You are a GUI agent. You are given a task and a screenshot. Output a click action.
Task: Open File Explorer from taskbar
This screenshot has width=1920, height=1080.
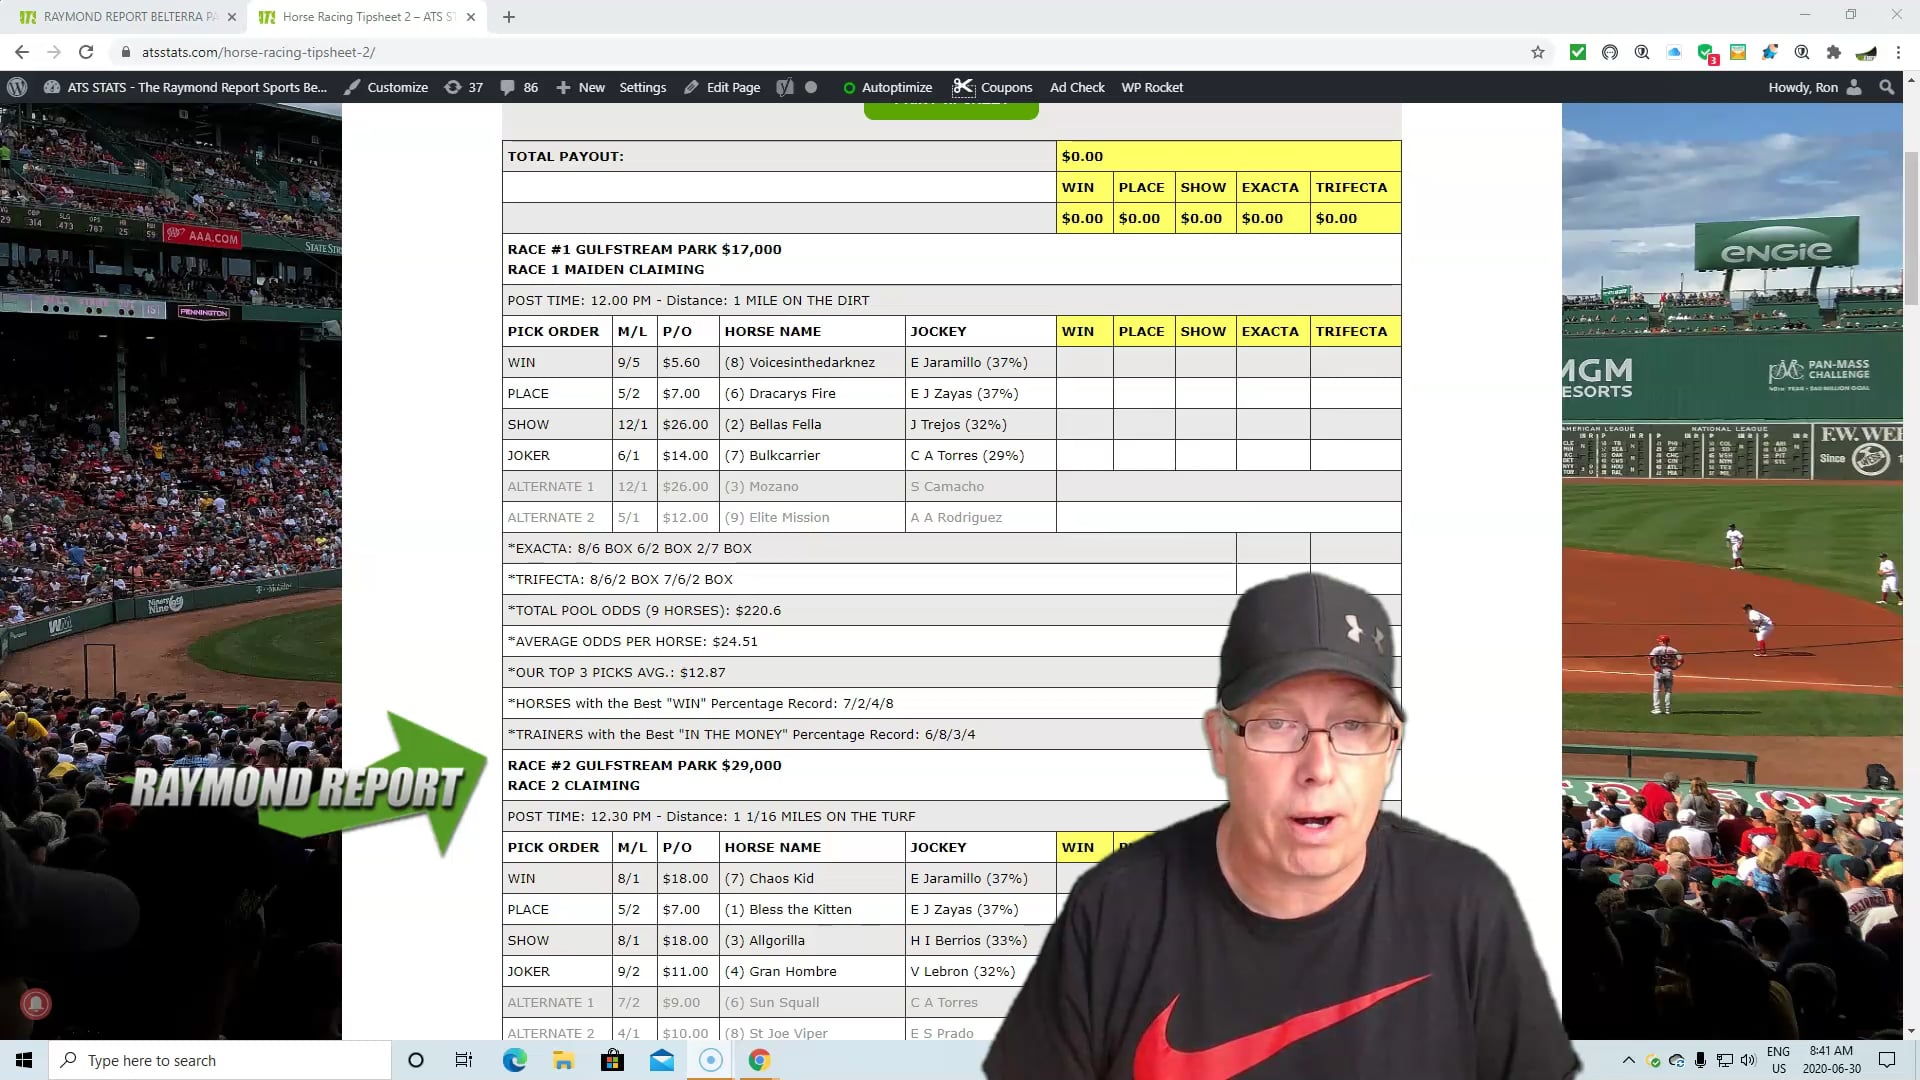pyautogui.click(x=563, y=1060)
